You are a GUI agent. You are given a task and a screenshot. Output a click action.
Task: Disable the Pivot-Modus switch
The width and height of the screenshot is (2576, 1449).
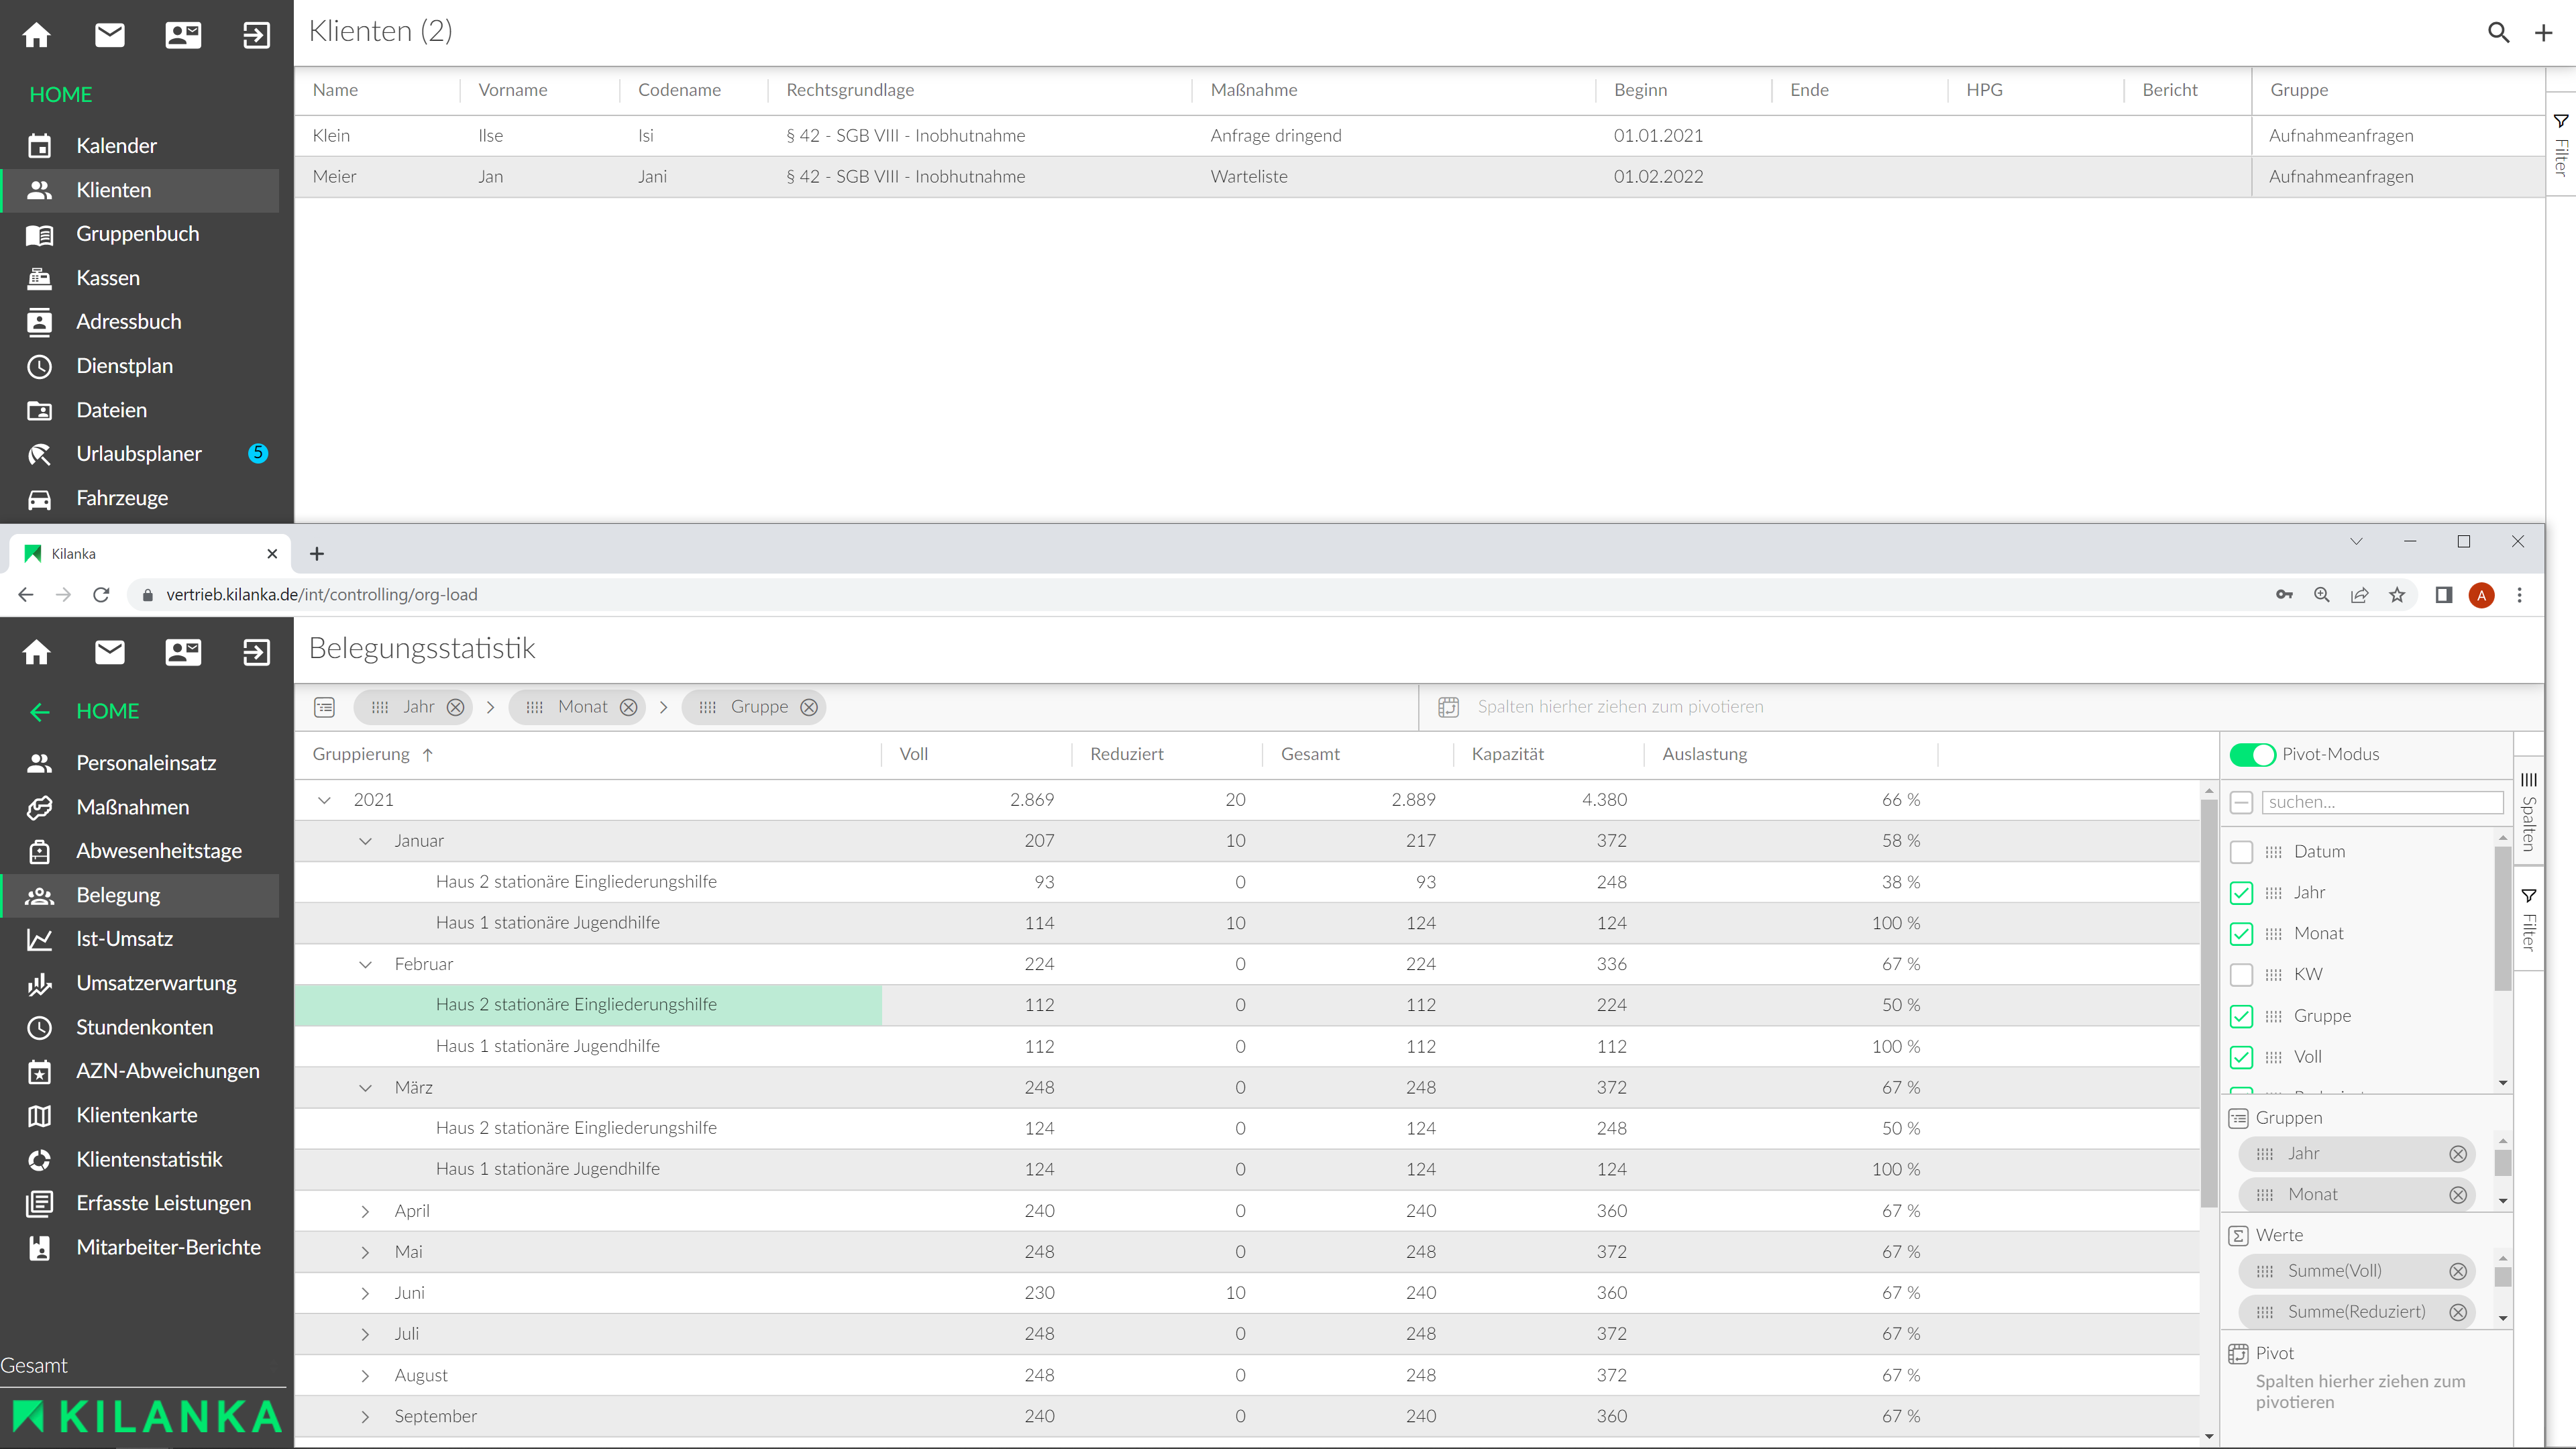[x=2252, y=754]
